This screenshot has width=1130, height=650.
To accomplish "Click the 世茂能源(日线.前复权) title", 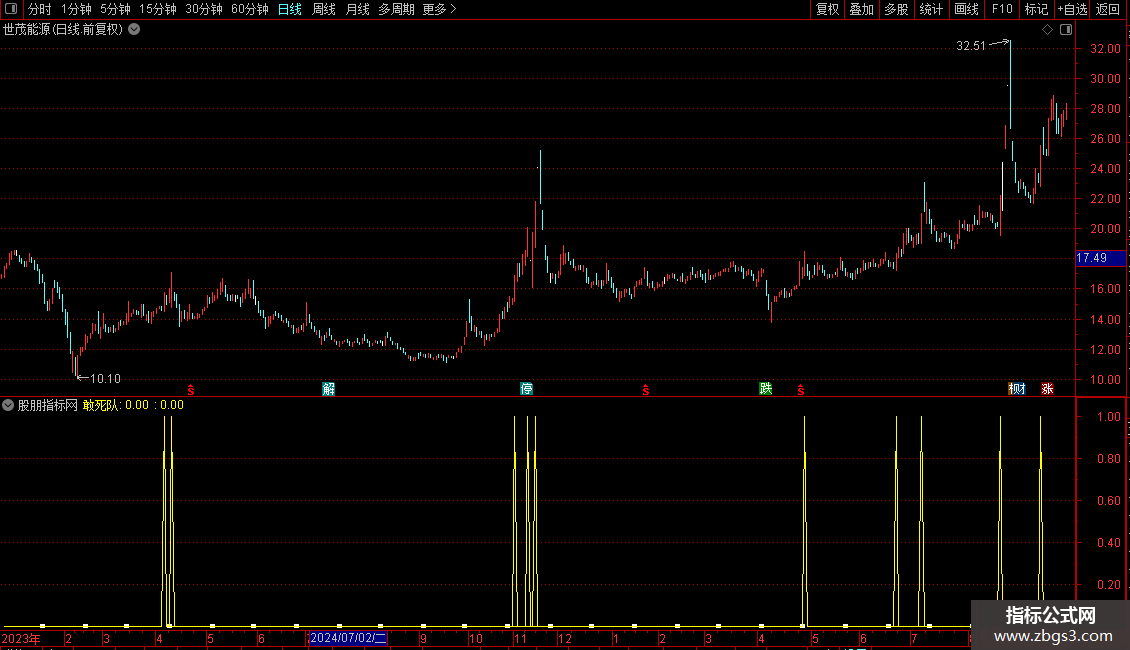I will (x=63, y=30).
